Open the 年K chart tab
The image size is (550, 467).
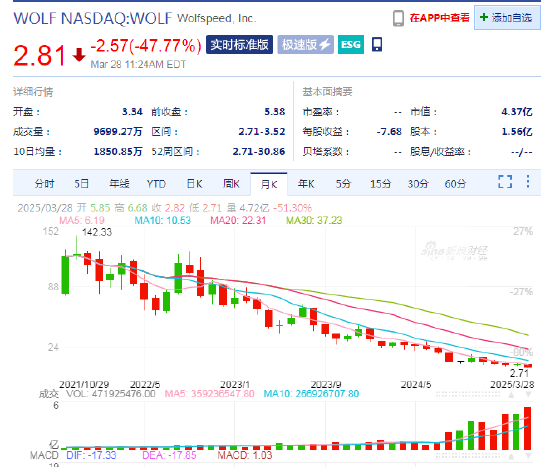(x=306, y=184)
